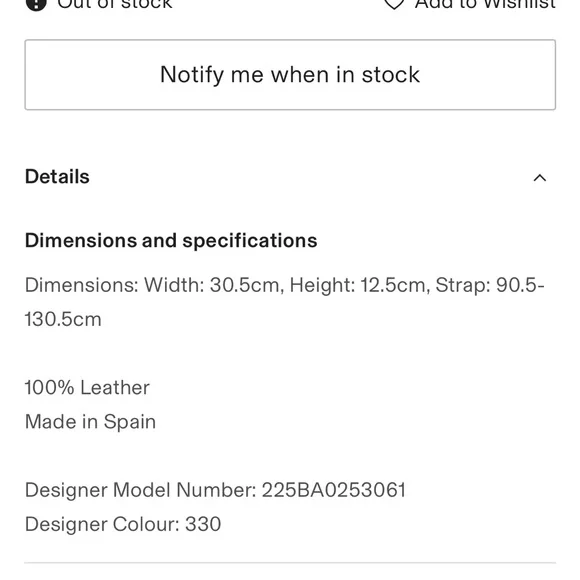Click the heart wishlist icon

click(394, 4)
